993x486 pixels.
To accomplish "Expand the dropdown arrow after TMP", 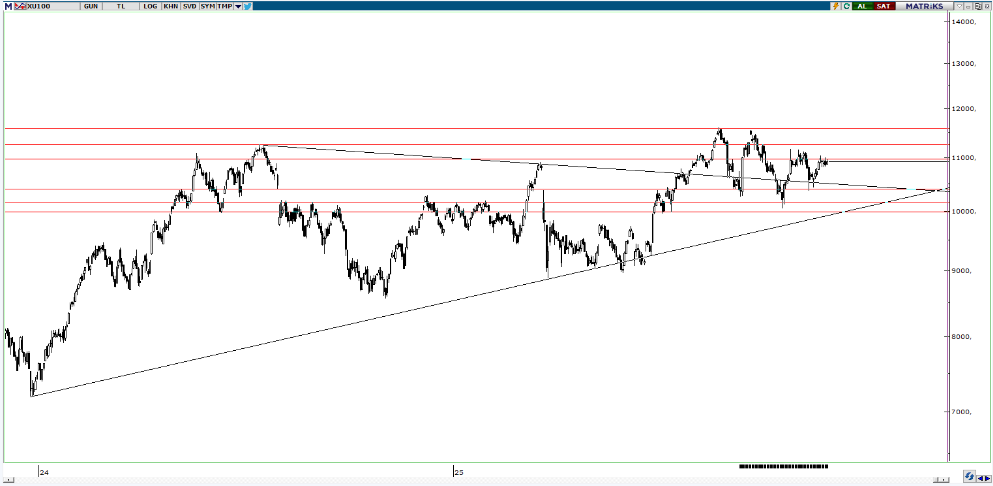I will 238,6.
